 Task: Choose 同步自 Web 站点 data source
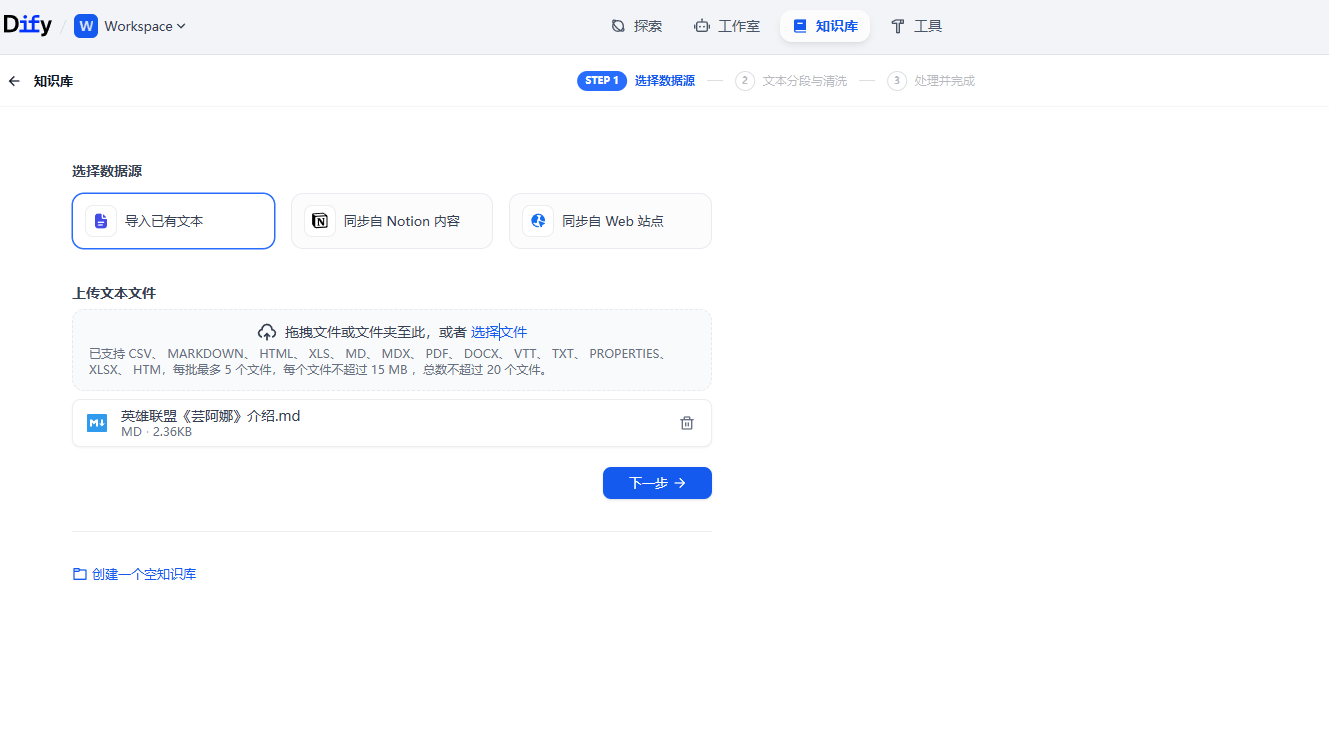tap(610, 221)
